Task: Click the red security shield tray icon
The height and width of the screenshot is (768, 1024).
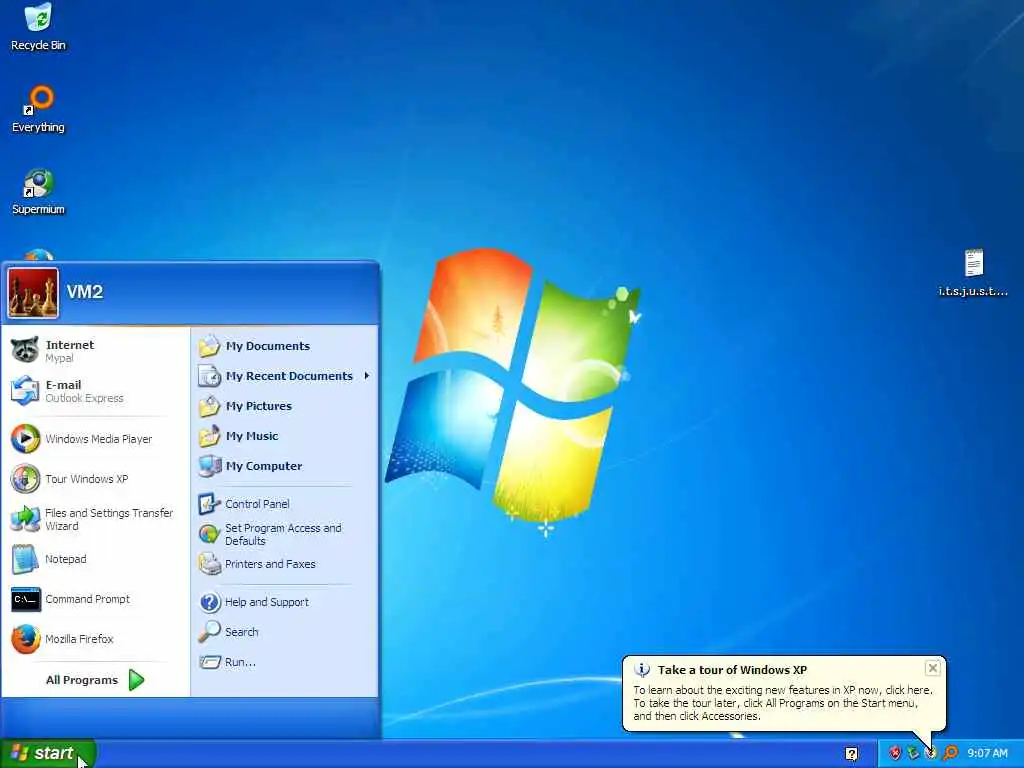Action: [x=895, y=753]
